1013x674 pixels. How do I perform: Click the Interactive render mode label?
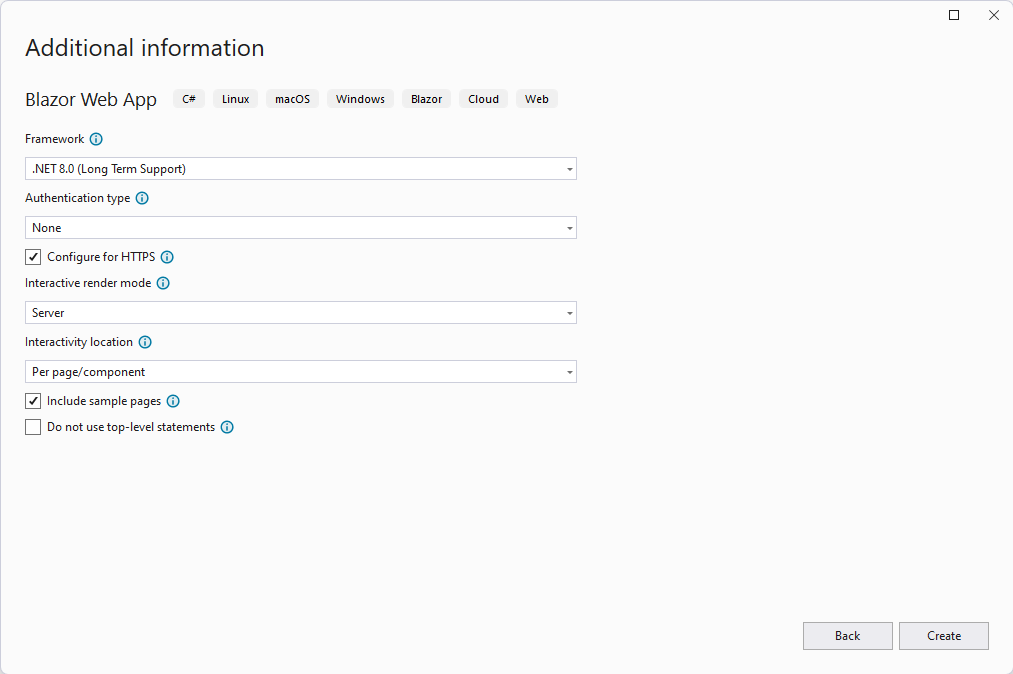88,283
